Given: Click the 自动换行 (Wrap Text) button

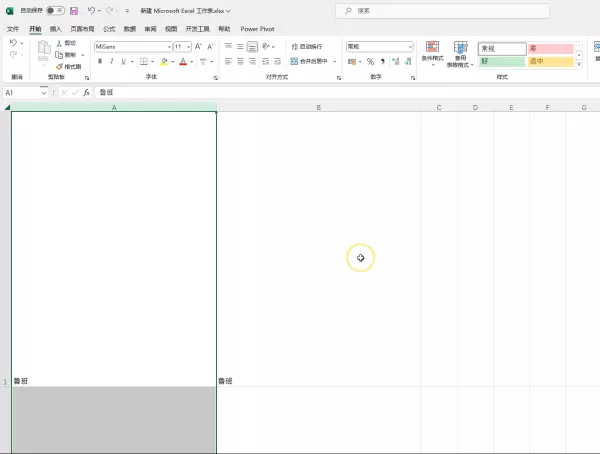Looking at the screenshot, I should click(x=307, y=47).
